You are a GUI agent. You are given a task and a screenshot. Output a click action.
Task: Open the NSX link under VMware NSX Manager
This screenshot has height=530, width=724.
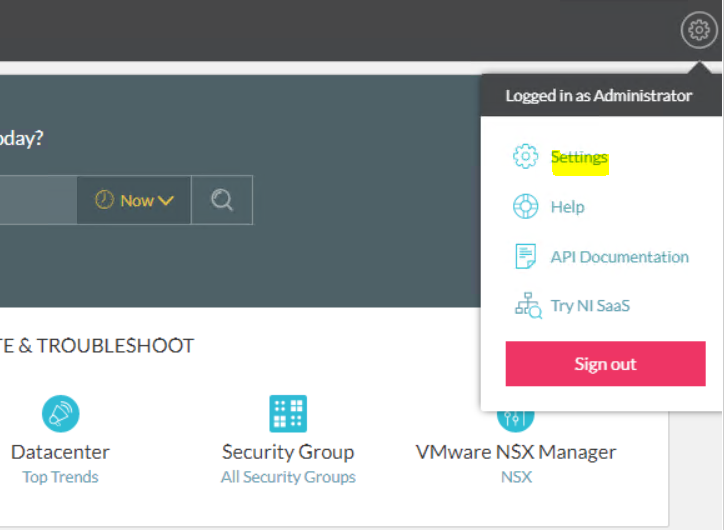point(516,477)
